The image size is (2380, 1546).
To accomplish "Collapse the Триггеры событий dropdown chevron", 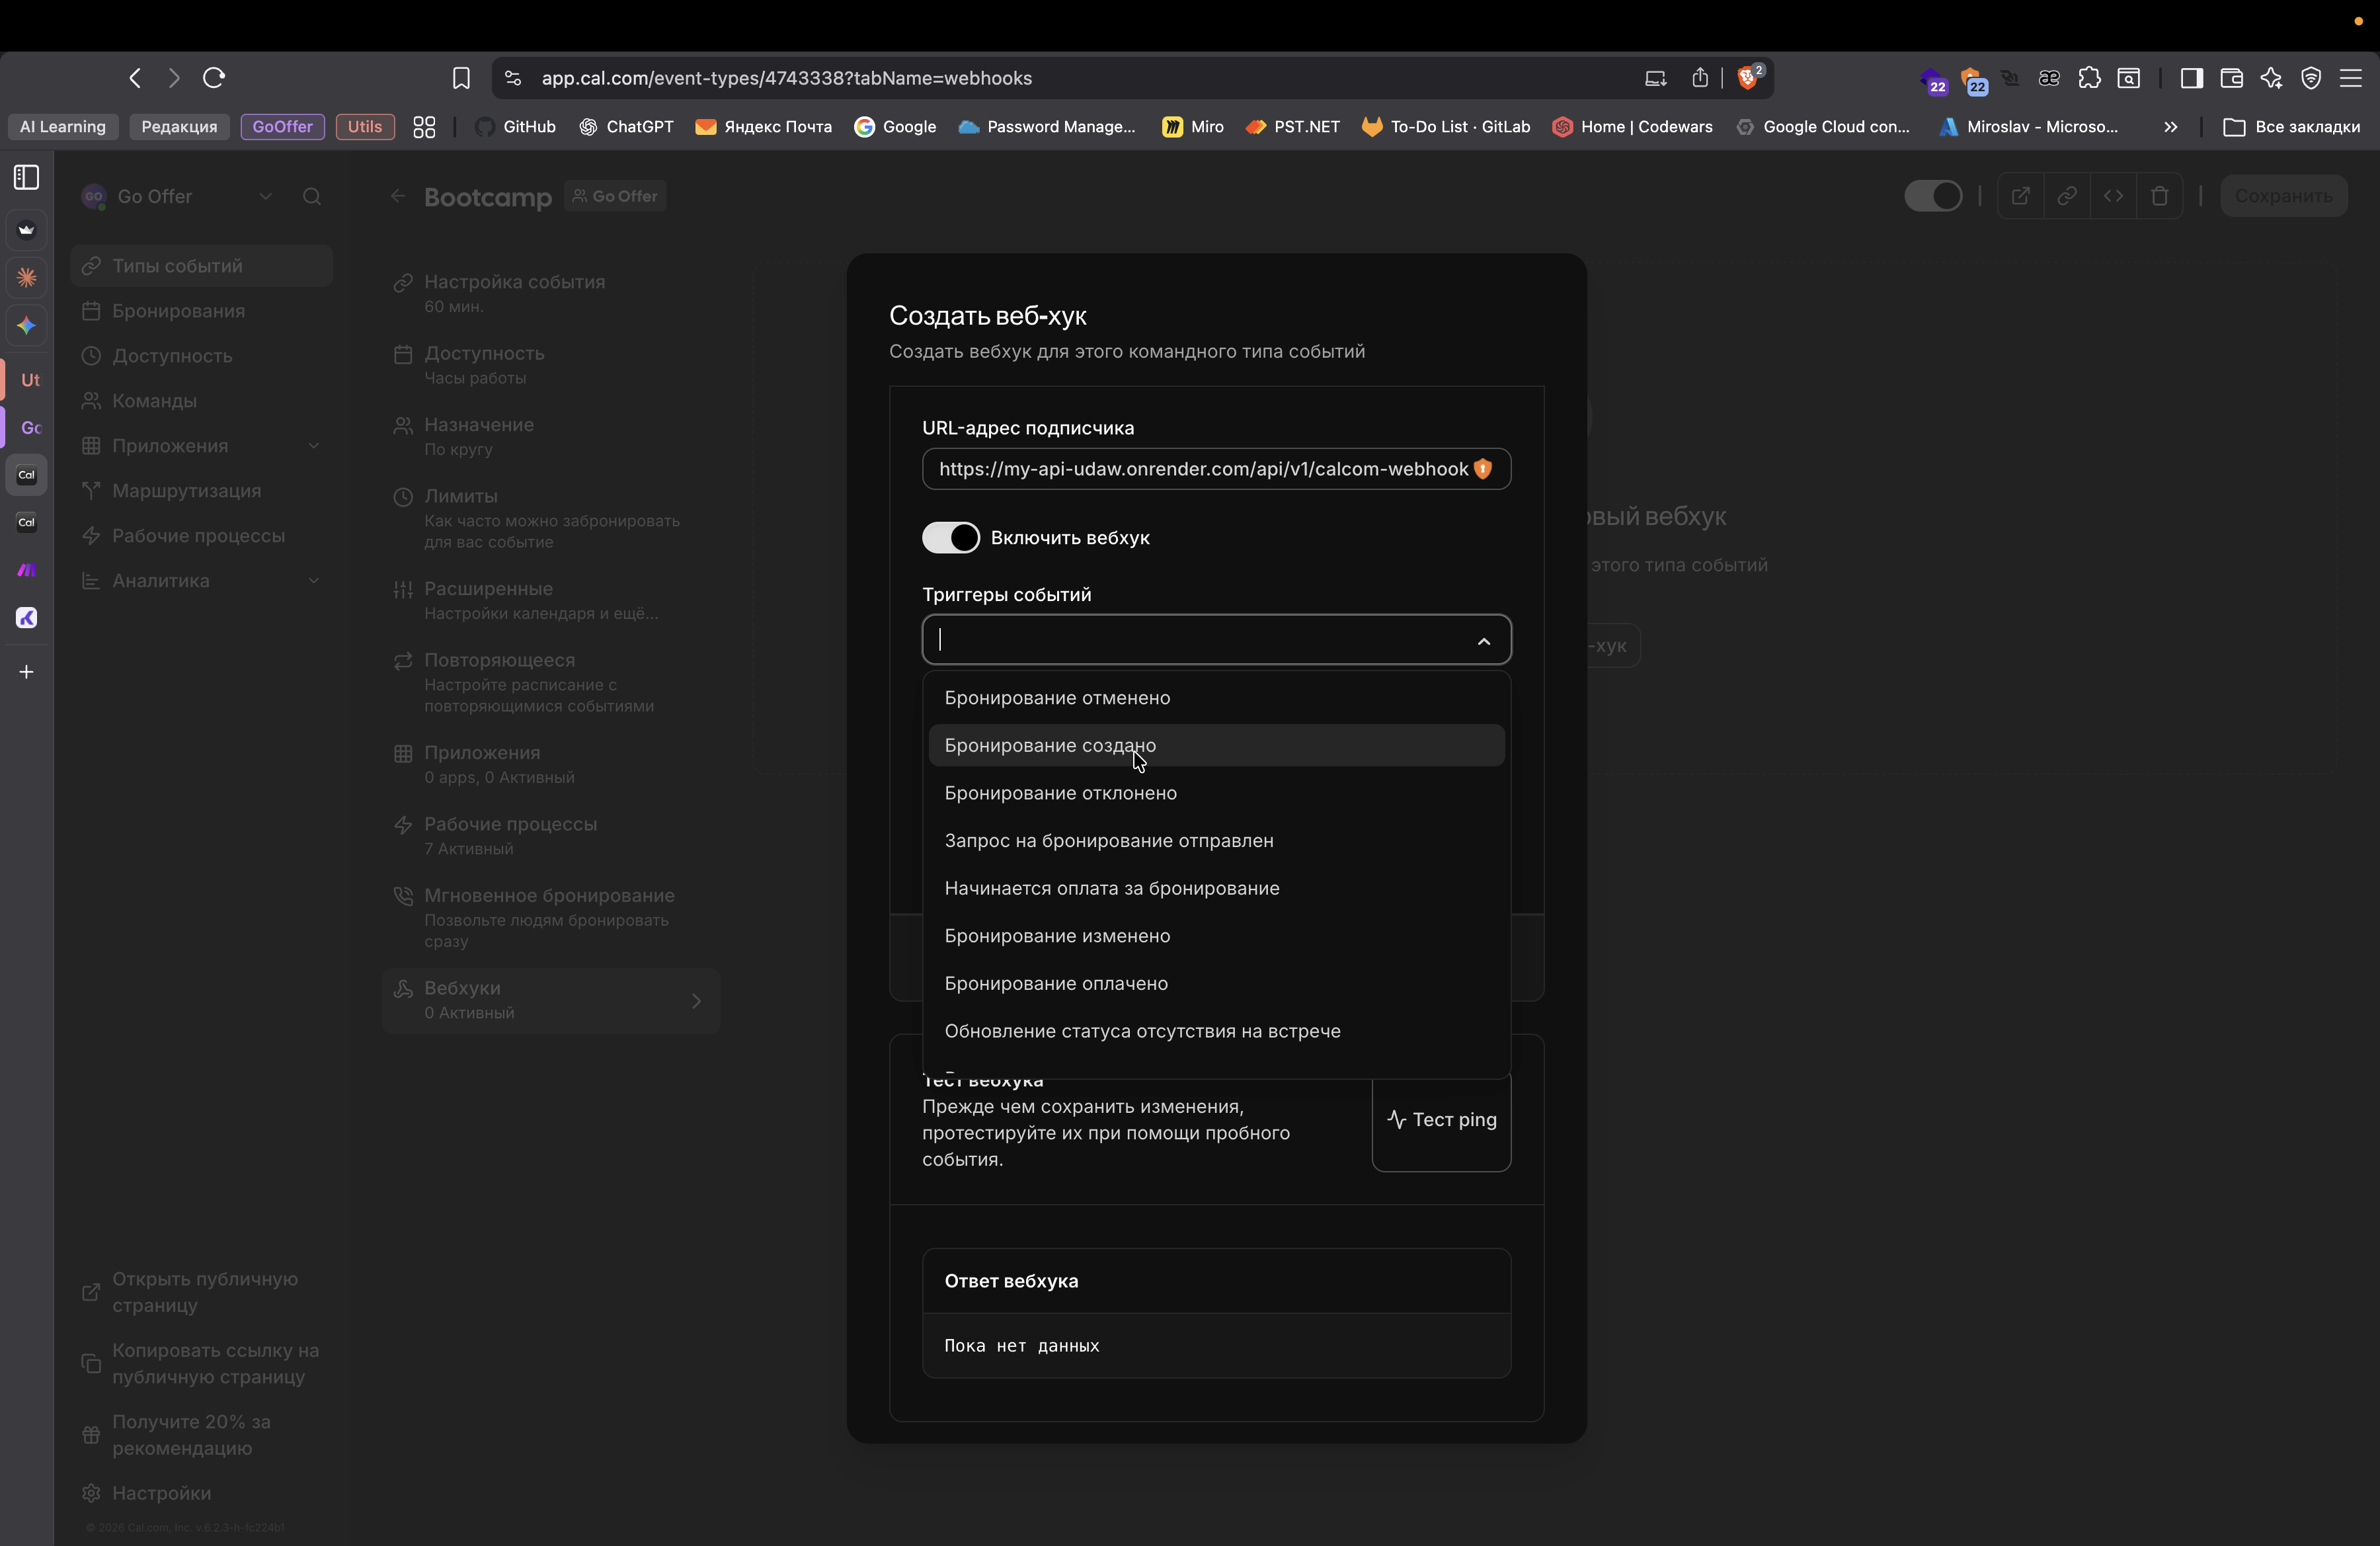I will (1483, 641).
